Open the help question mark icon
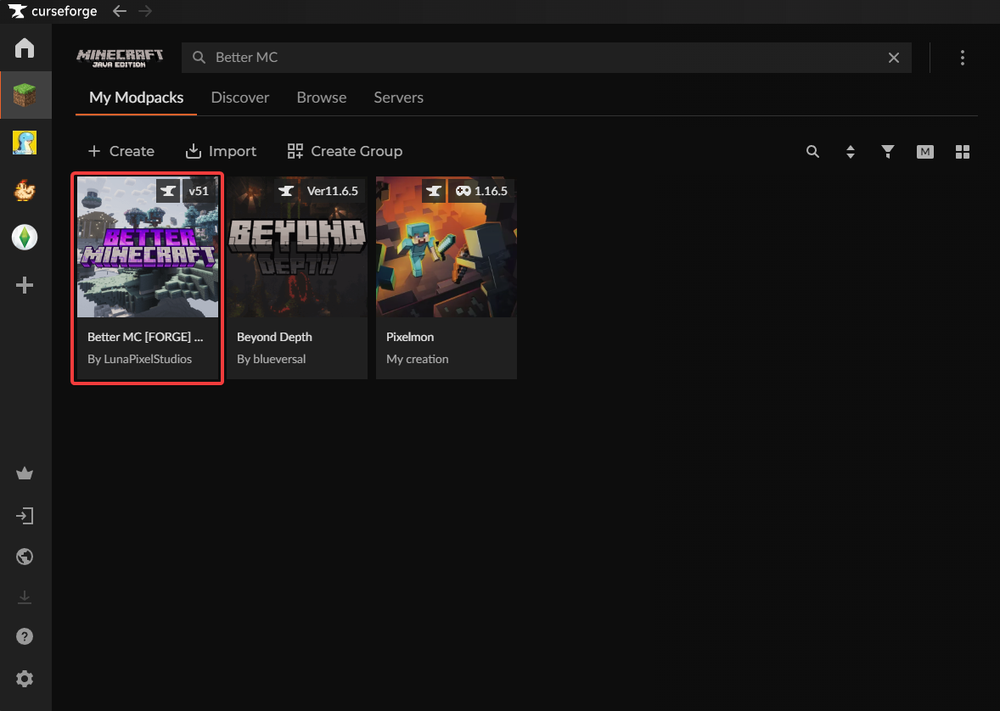Screen dimensions: 1000x711 [25, 637]
